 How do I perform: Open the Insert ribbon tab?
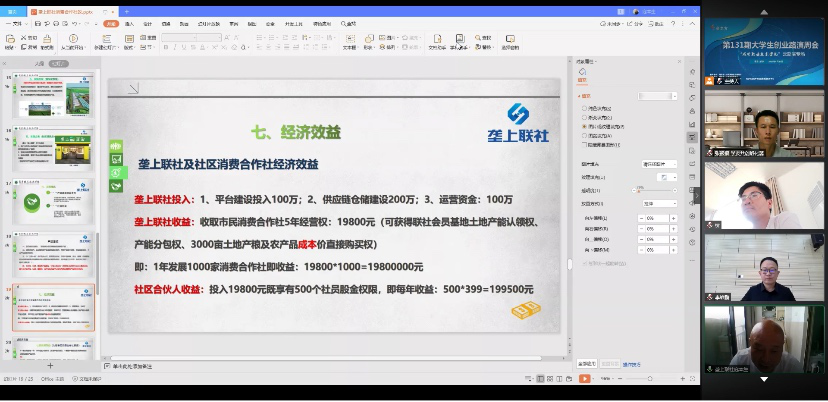(130, 22)
